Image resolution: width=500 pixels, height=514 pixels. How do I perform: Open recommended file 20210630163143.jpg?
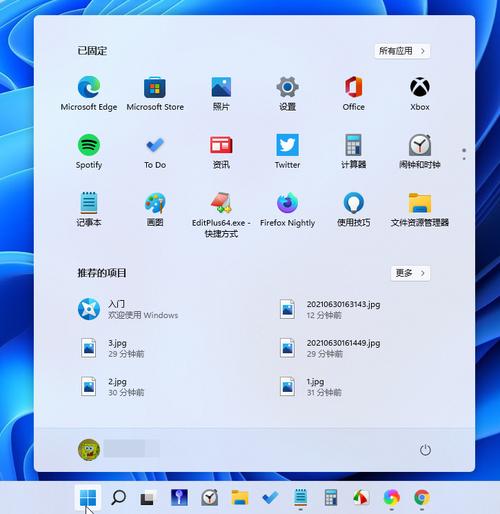tap(330, 309)
